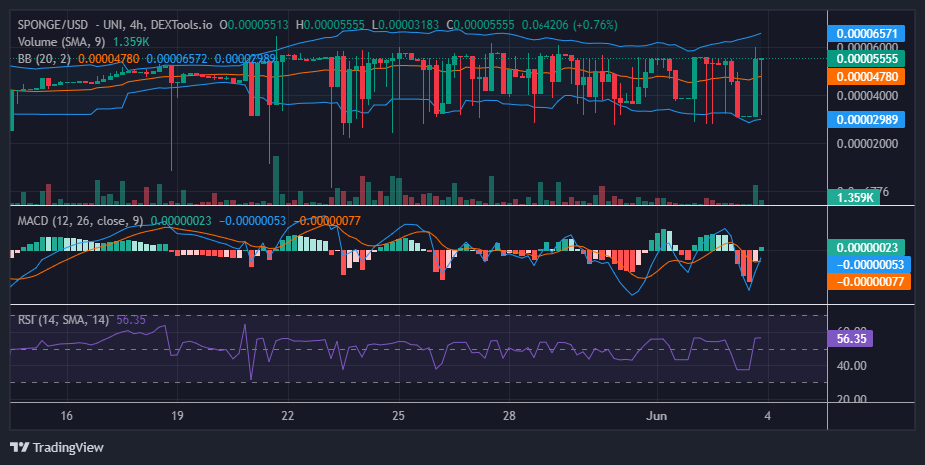925x465 pixels.
Task: Click the Volume legend value 1.359K
Action: coord(132,42)
